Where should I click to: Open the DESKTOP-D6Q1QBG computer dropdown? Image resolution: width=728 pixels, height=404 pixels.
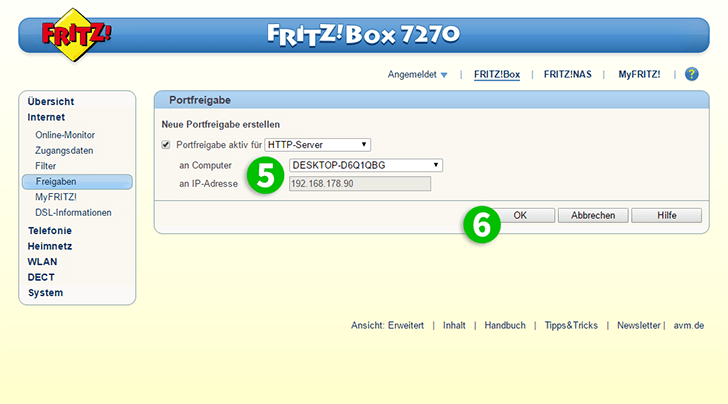pos(366,165)
